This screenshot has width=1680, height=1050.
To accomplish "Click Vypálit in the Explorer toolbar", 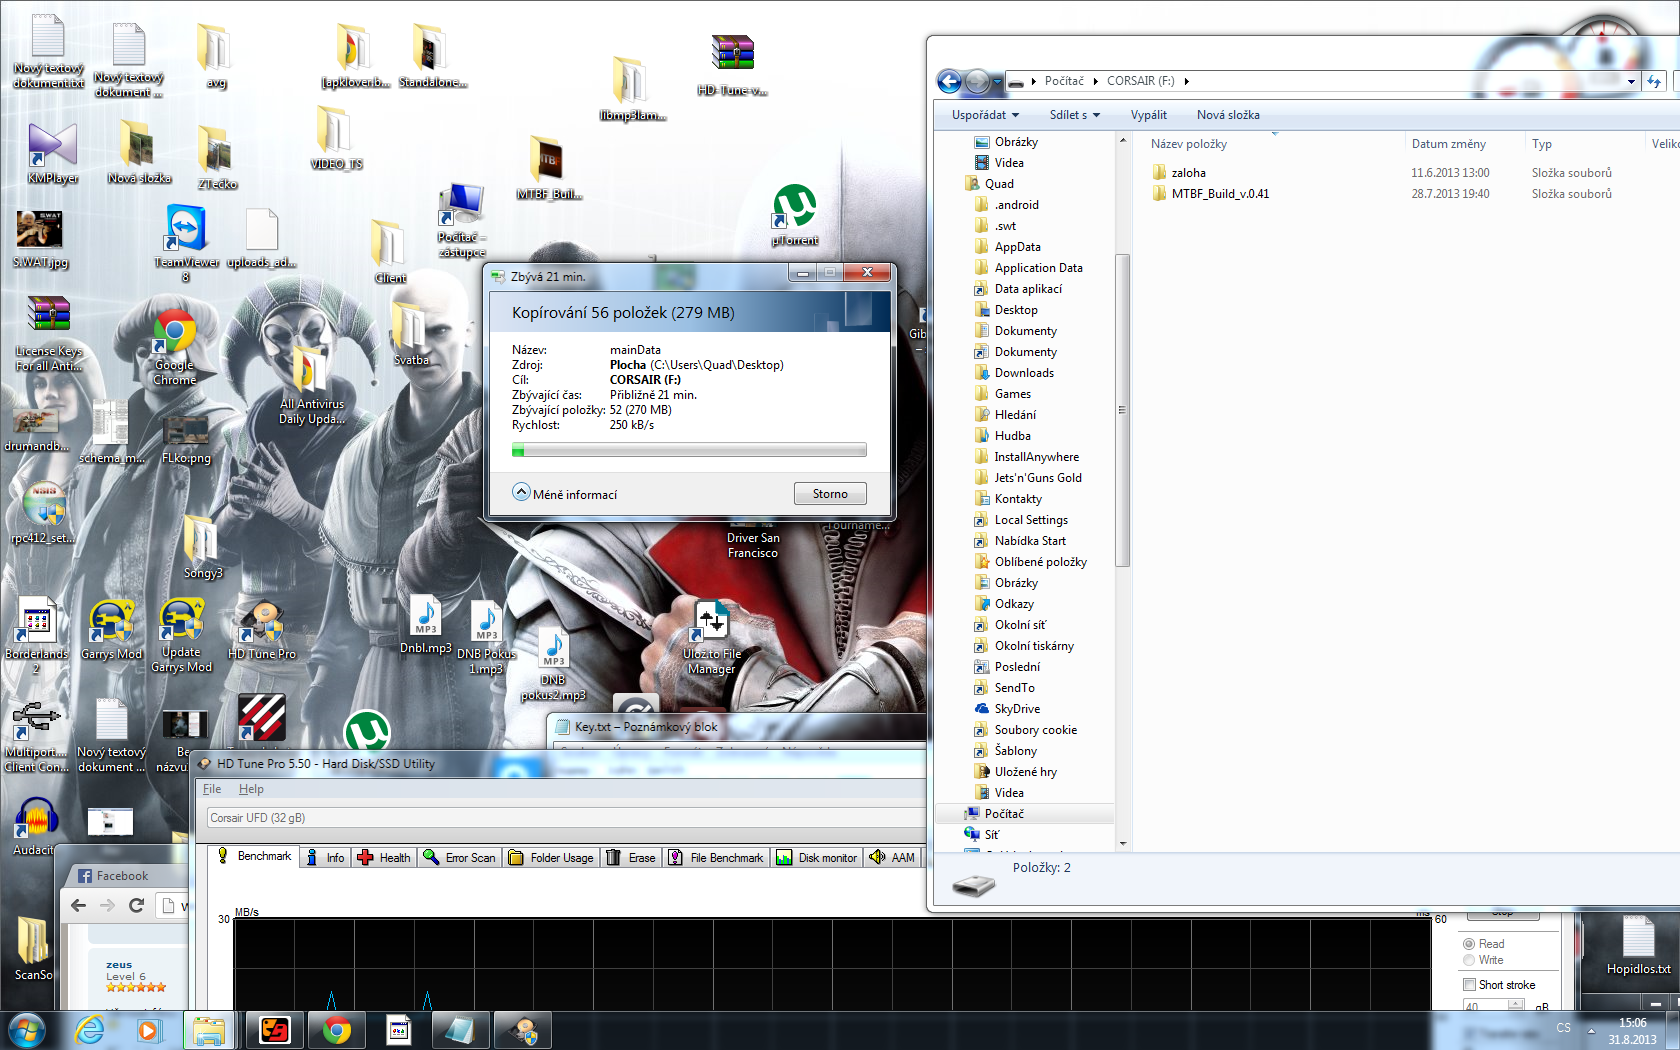I will (1149, 115).
